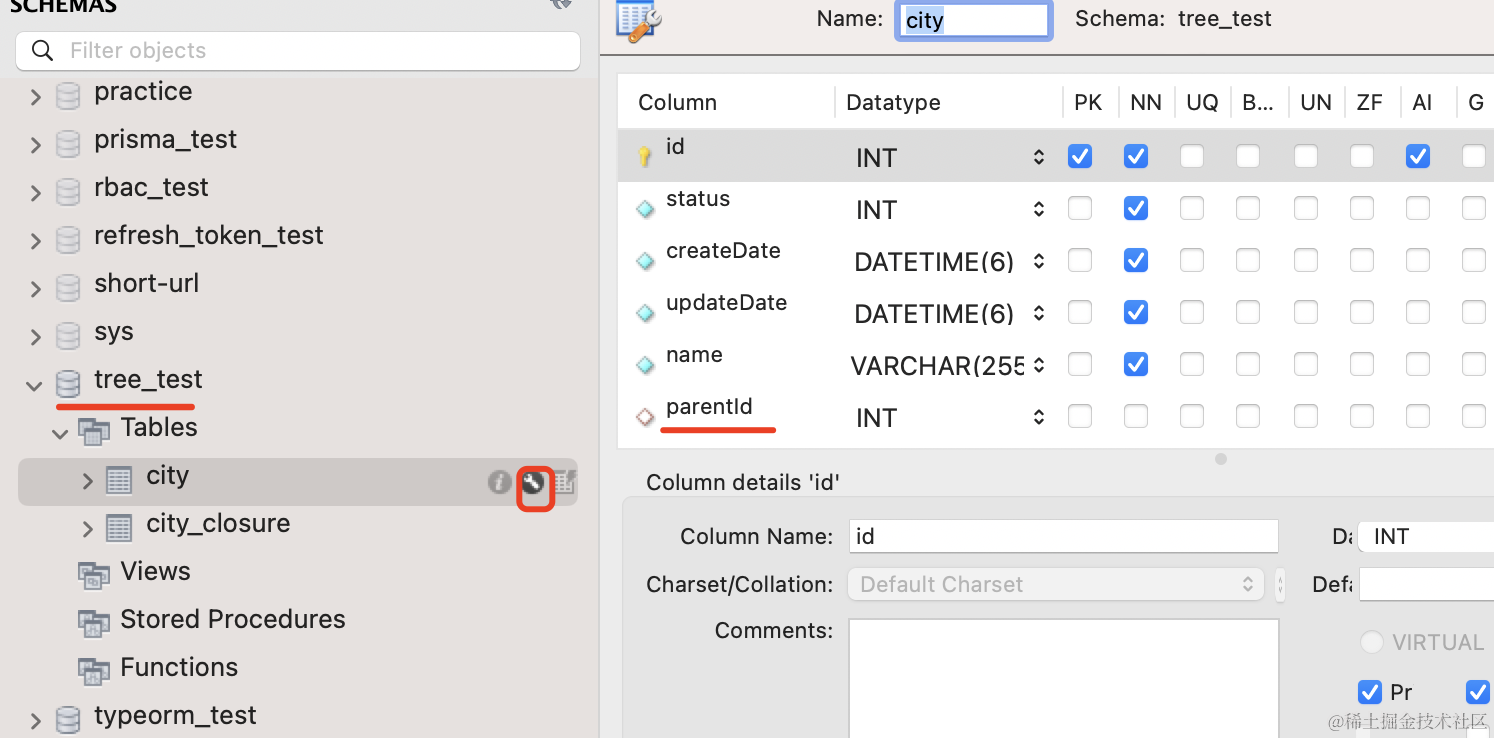Uncheck PK for the id column
This screenshot has height=738, width=1494.
(1080, 156)
